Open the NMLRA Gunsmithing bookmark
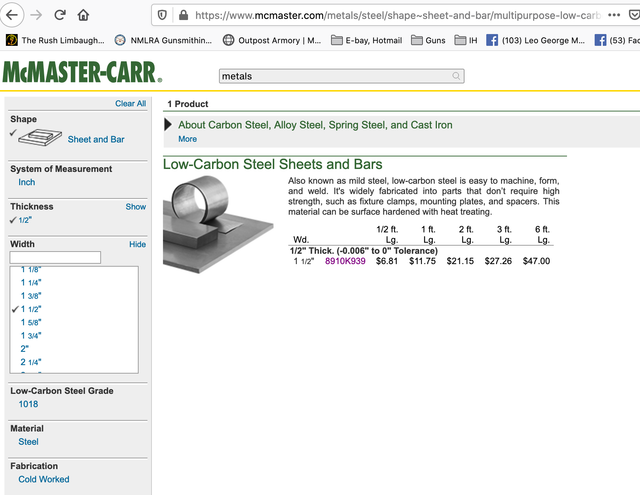The image size is (640, 495). [x=163, y=40]
